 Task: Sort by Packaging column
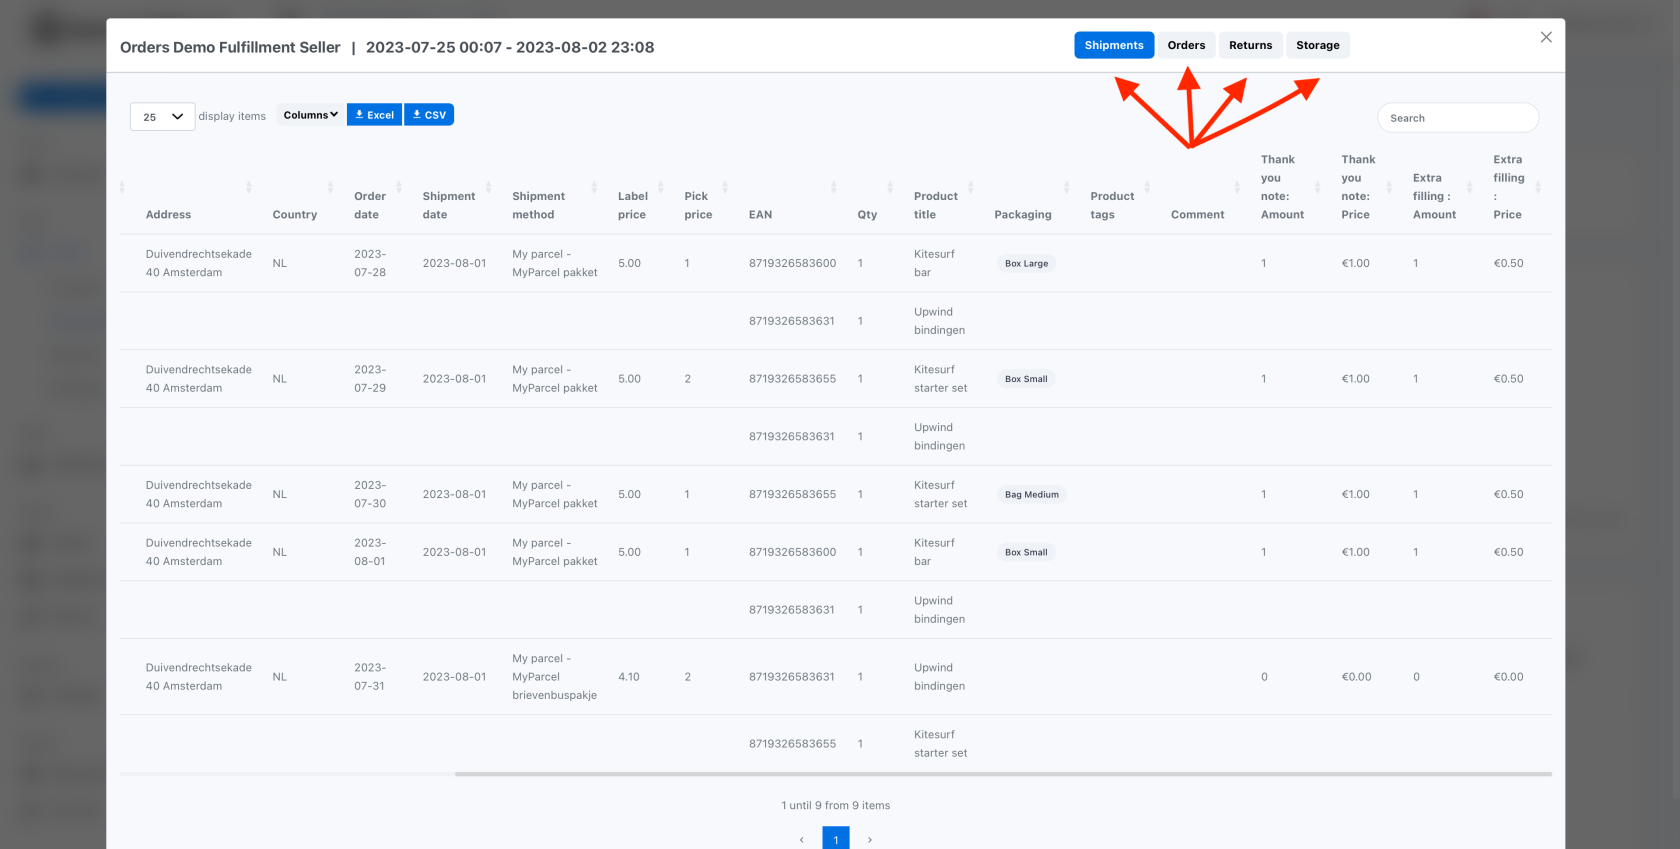[1022, 214]
